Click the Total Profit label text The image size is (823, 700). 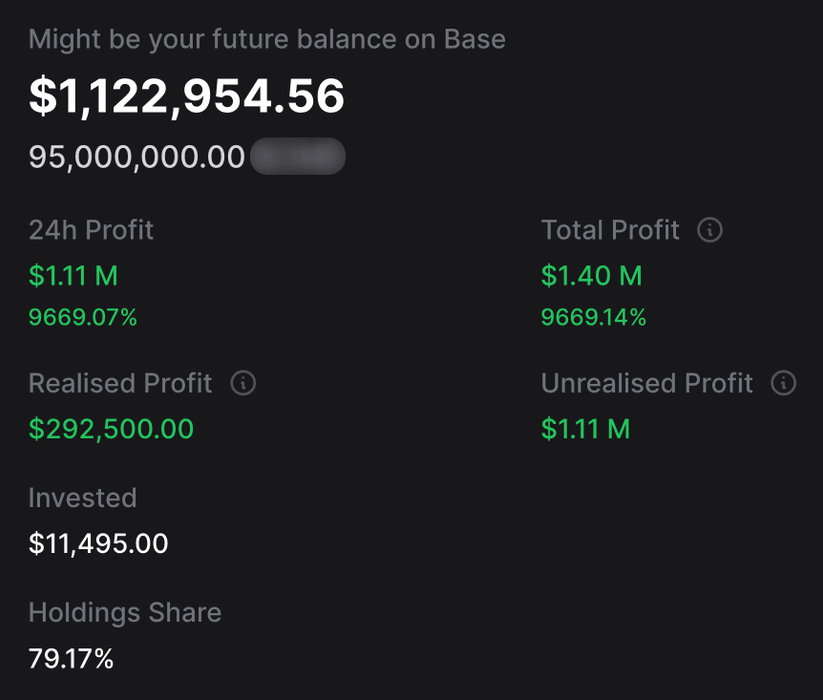(610, 230)
